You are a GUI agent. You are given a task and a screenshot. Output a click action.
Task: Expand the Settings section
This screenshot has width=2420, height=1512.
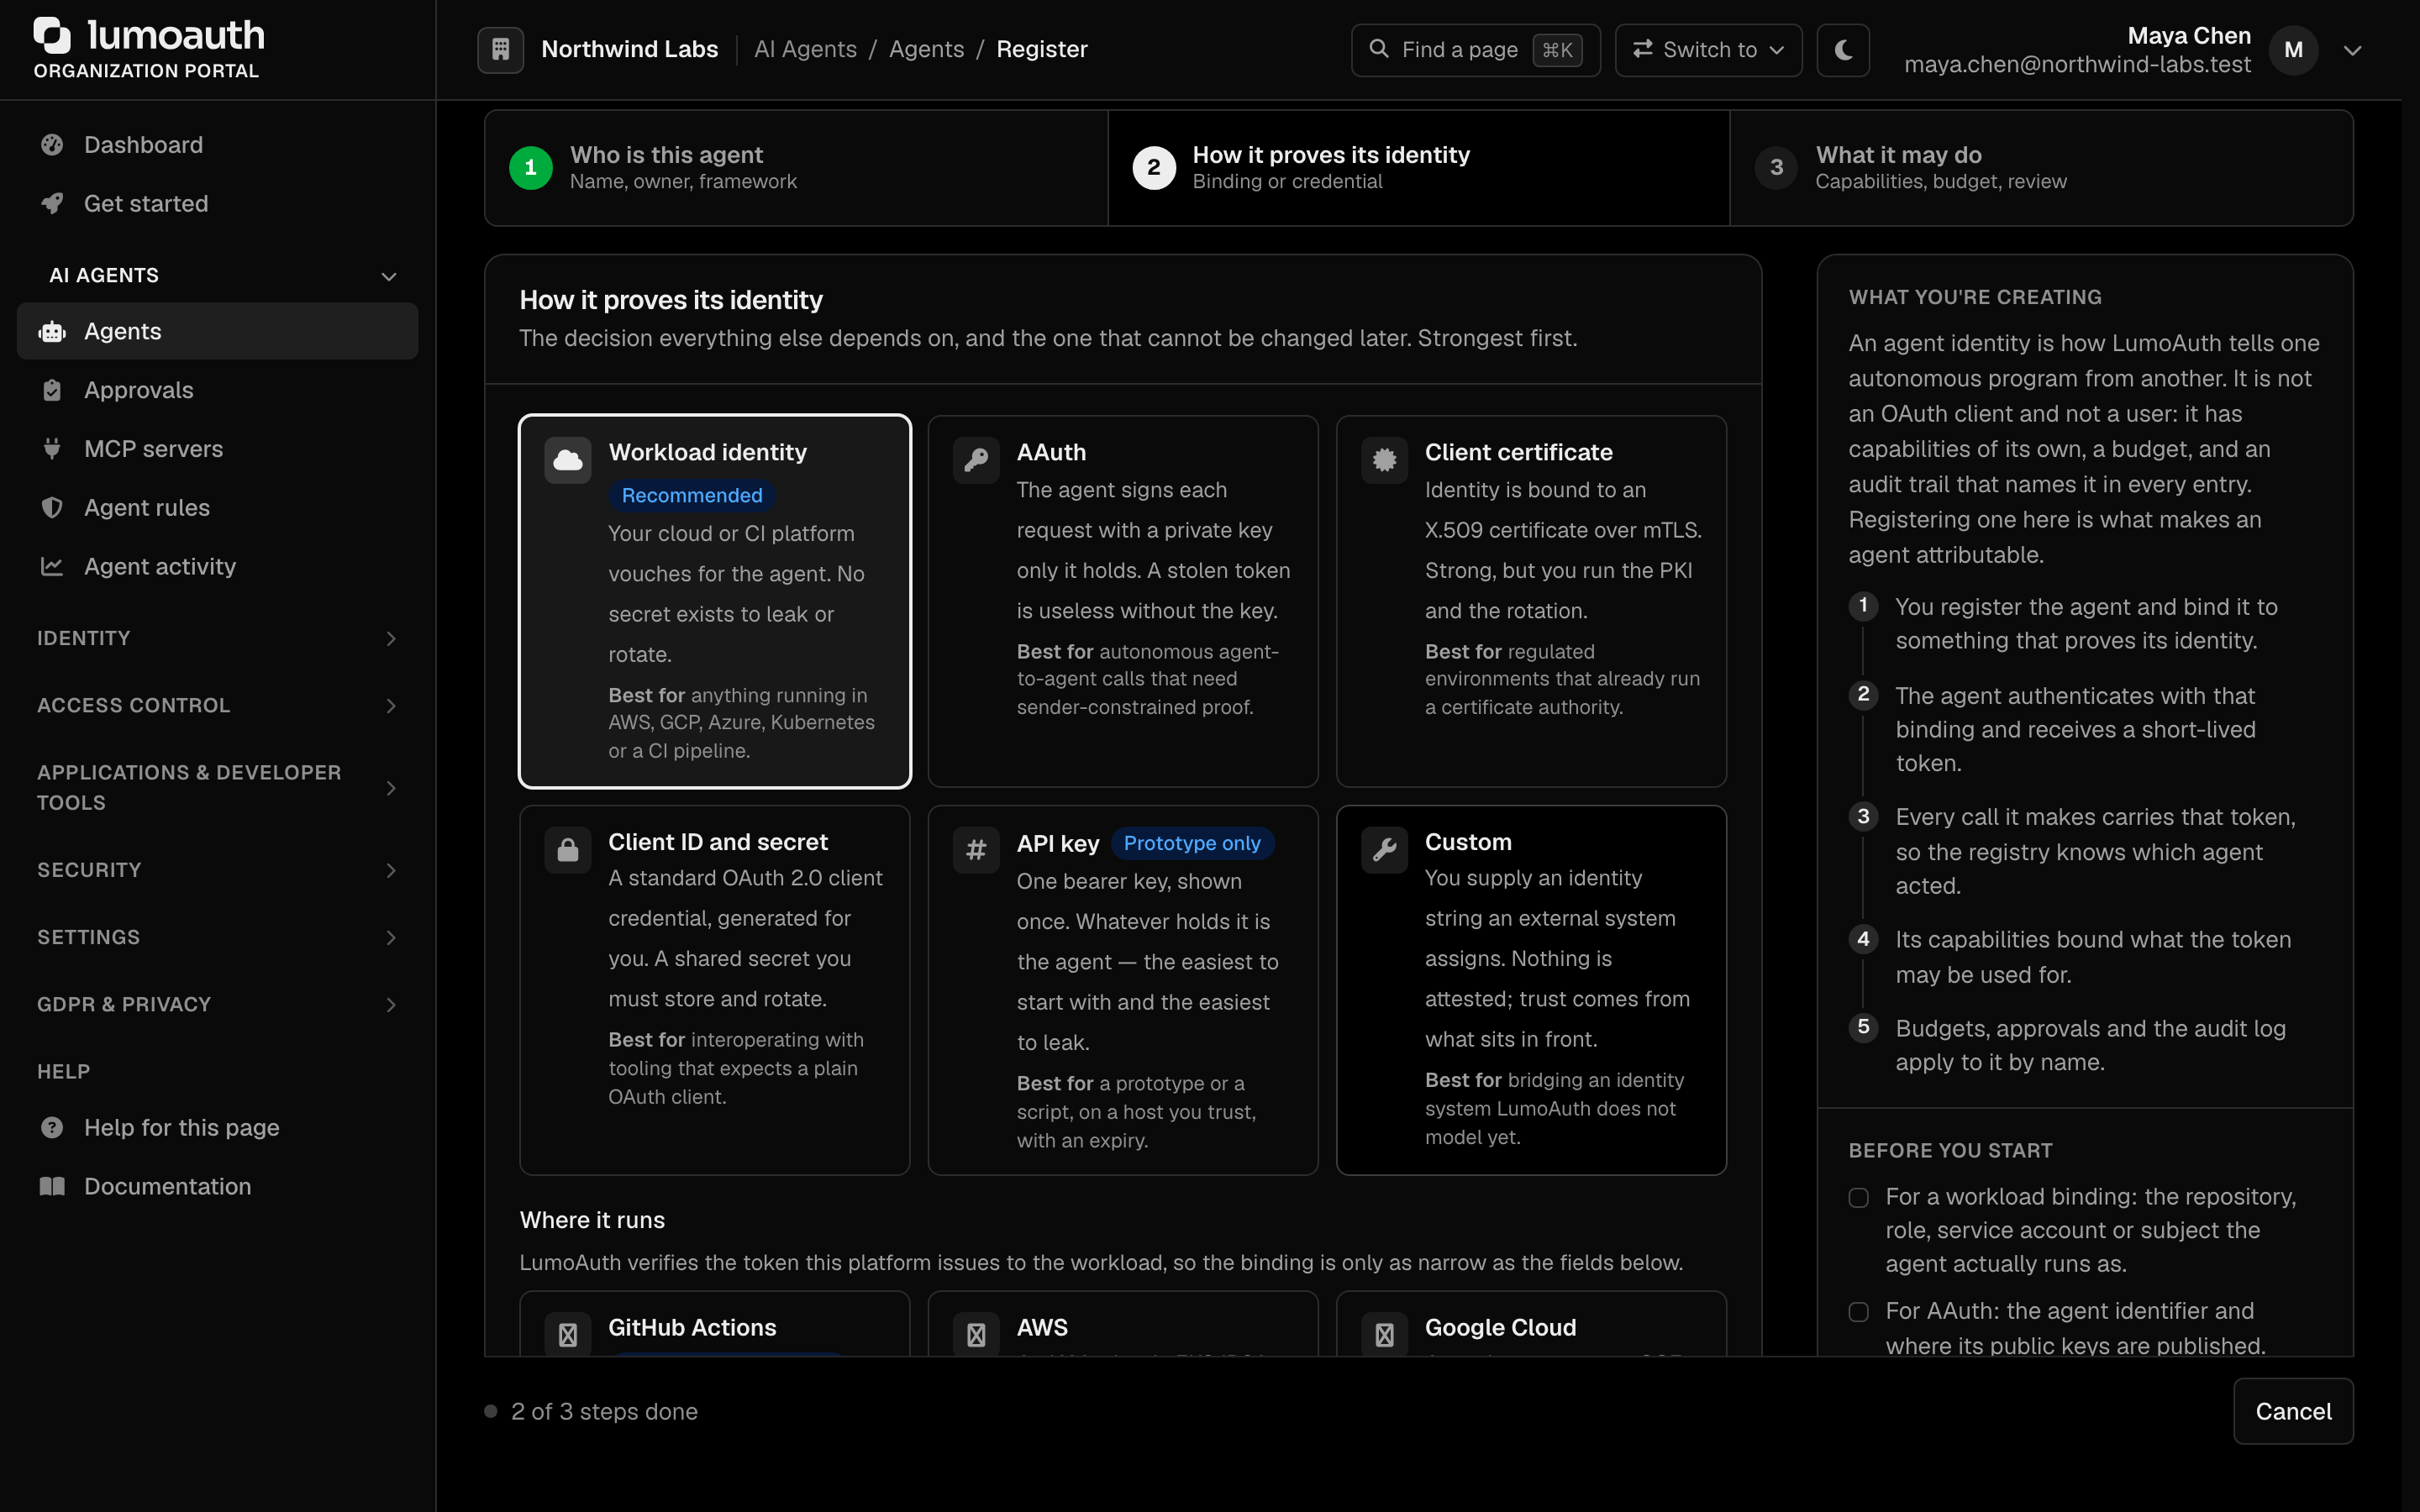click(x=217, y=937)
